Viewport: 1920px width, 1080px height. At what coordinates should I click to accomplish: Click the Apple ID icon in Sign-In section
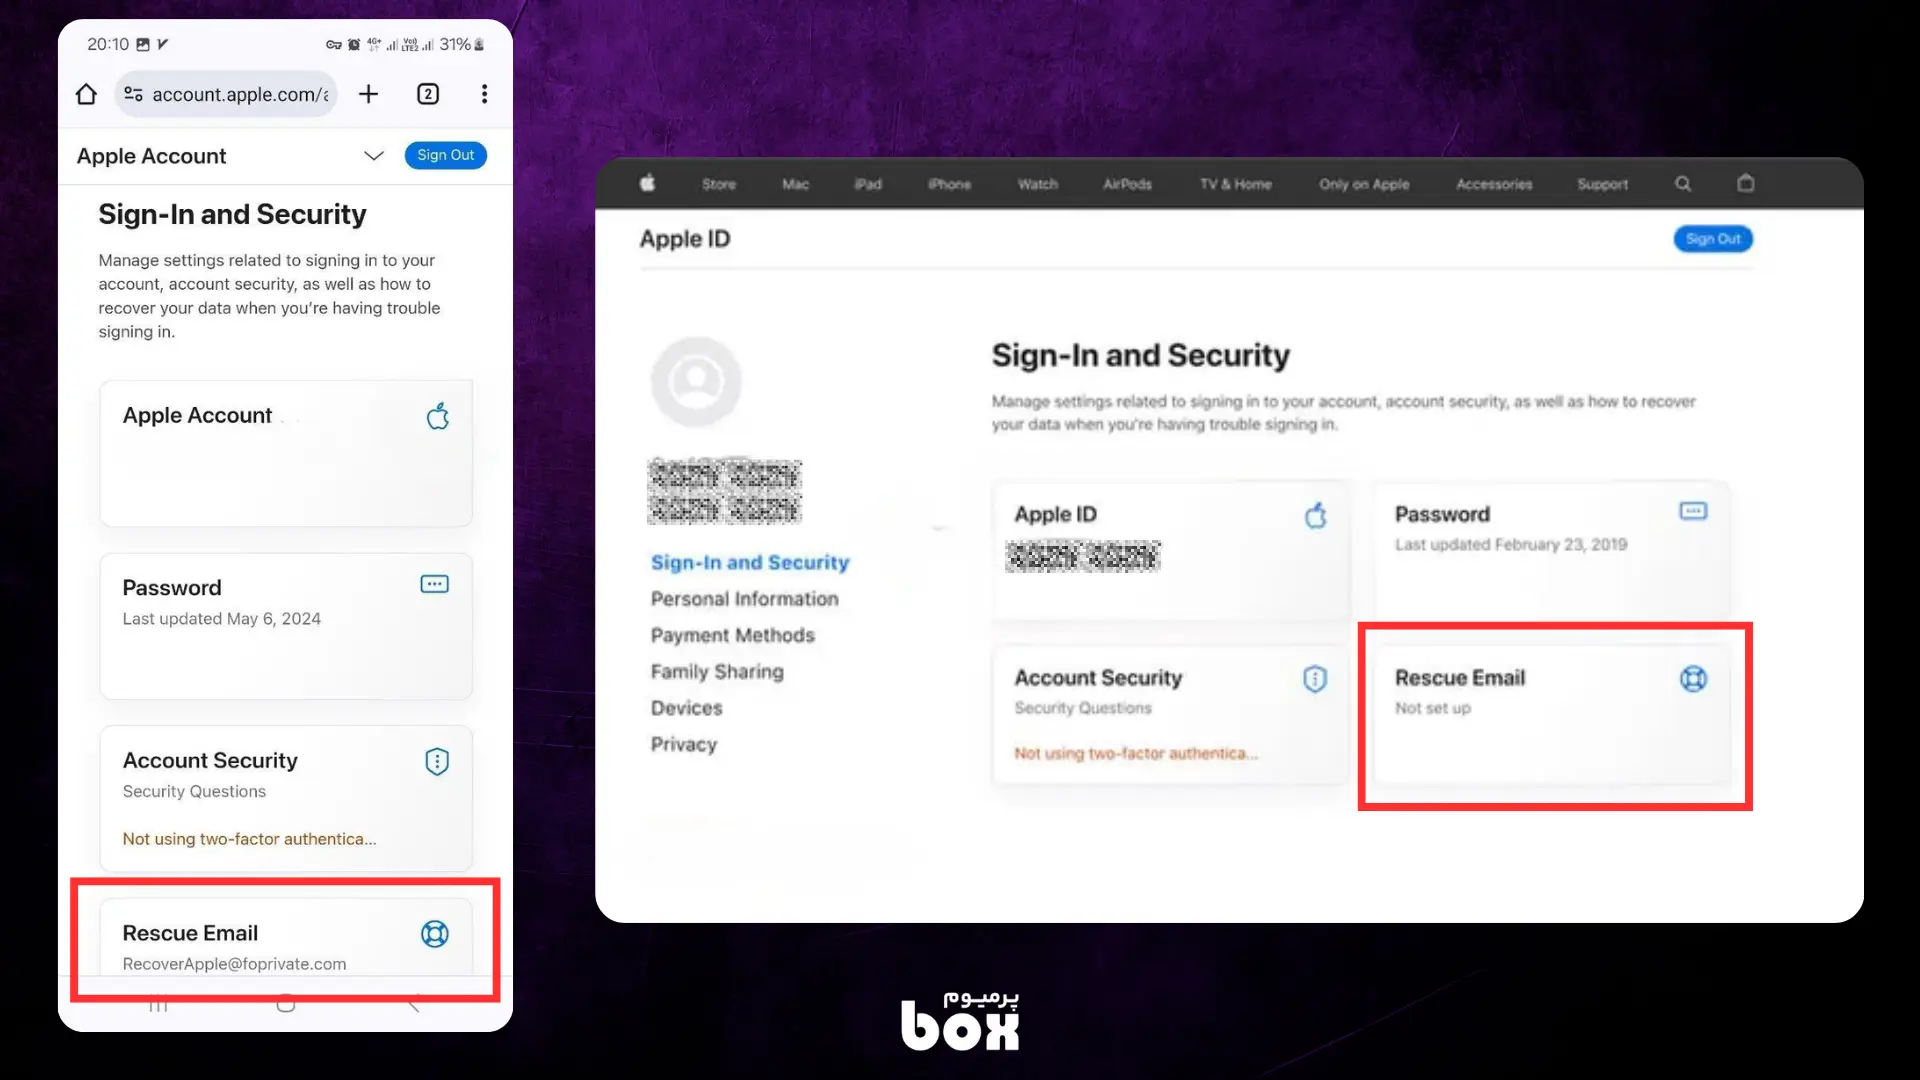(1315, 516)
